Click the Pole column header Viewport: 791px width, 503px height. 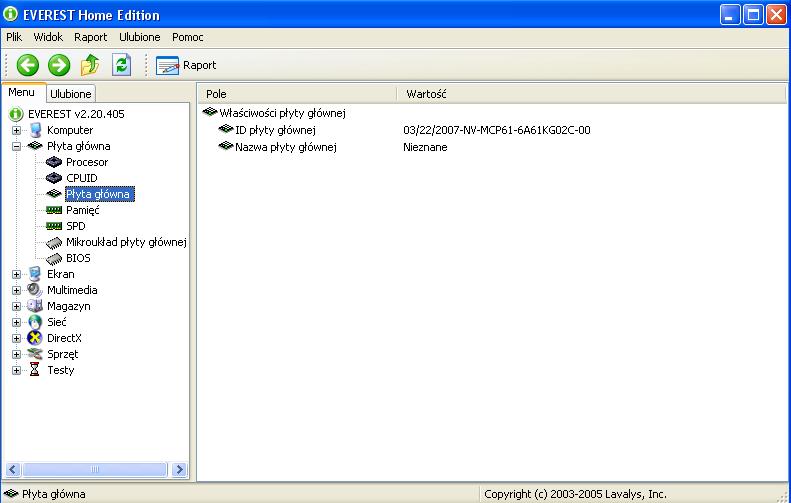[296, 94]
